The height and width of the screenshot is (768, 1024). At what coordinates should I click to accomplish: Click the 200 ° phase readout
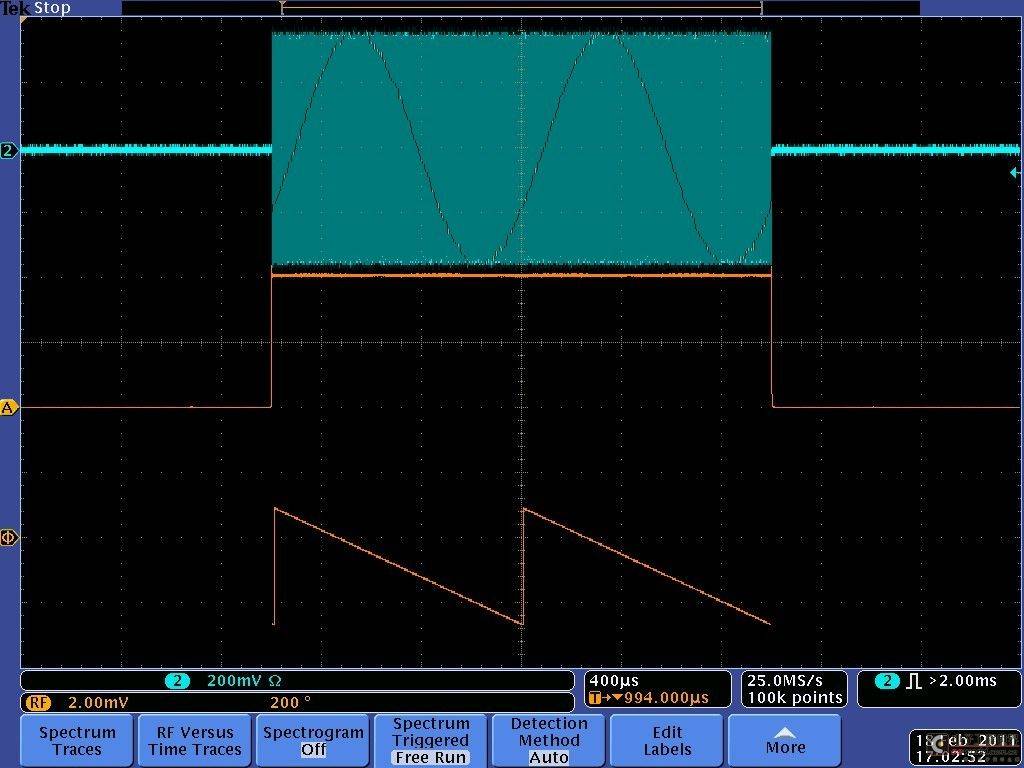(291, 703)
